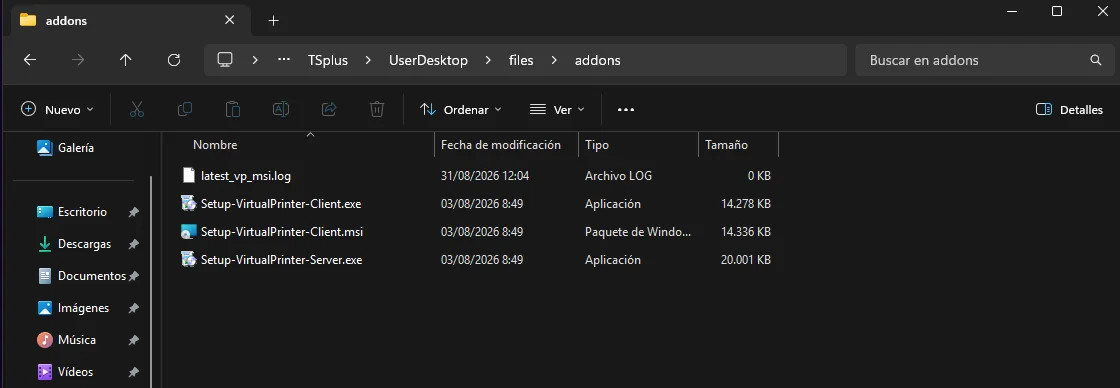Add a new tab with plus button

(273, 20)
